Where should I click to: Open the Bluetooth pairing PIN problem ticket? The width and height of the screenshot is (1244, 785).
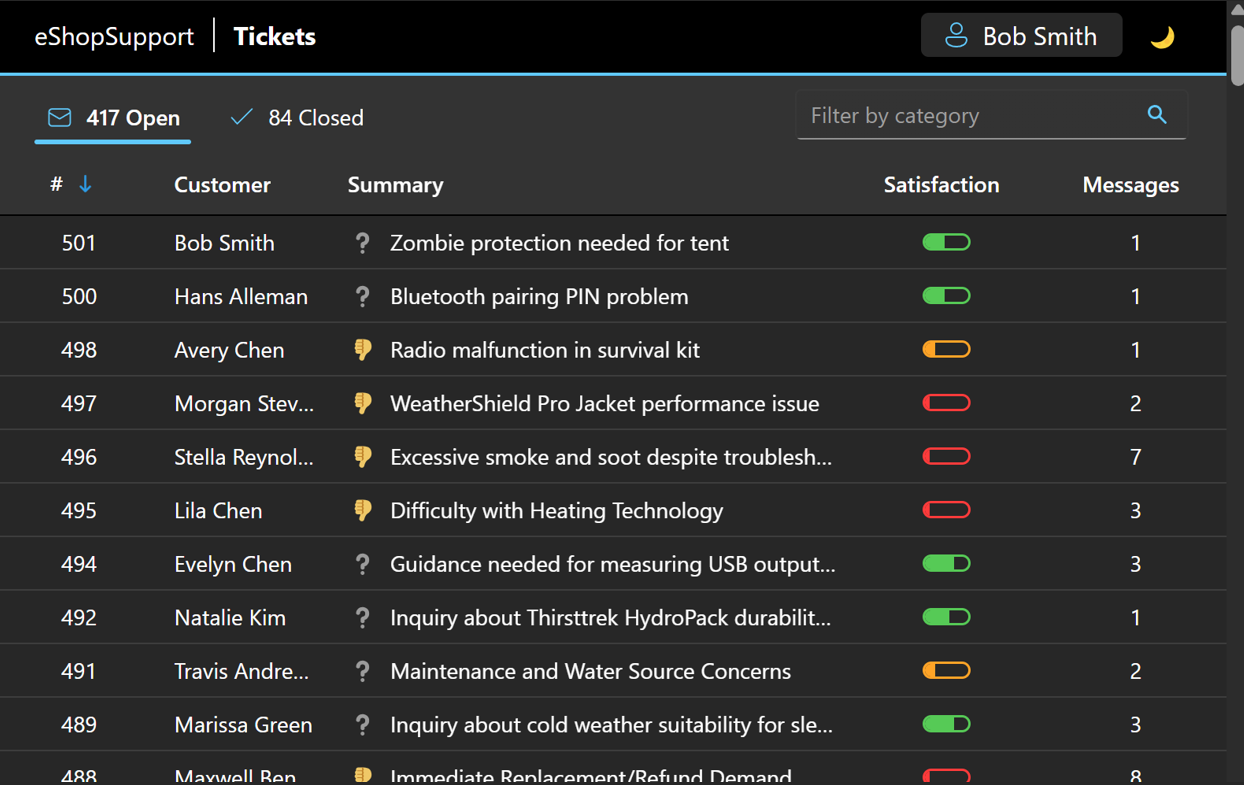pyautogui.click(x=539, y=297)
